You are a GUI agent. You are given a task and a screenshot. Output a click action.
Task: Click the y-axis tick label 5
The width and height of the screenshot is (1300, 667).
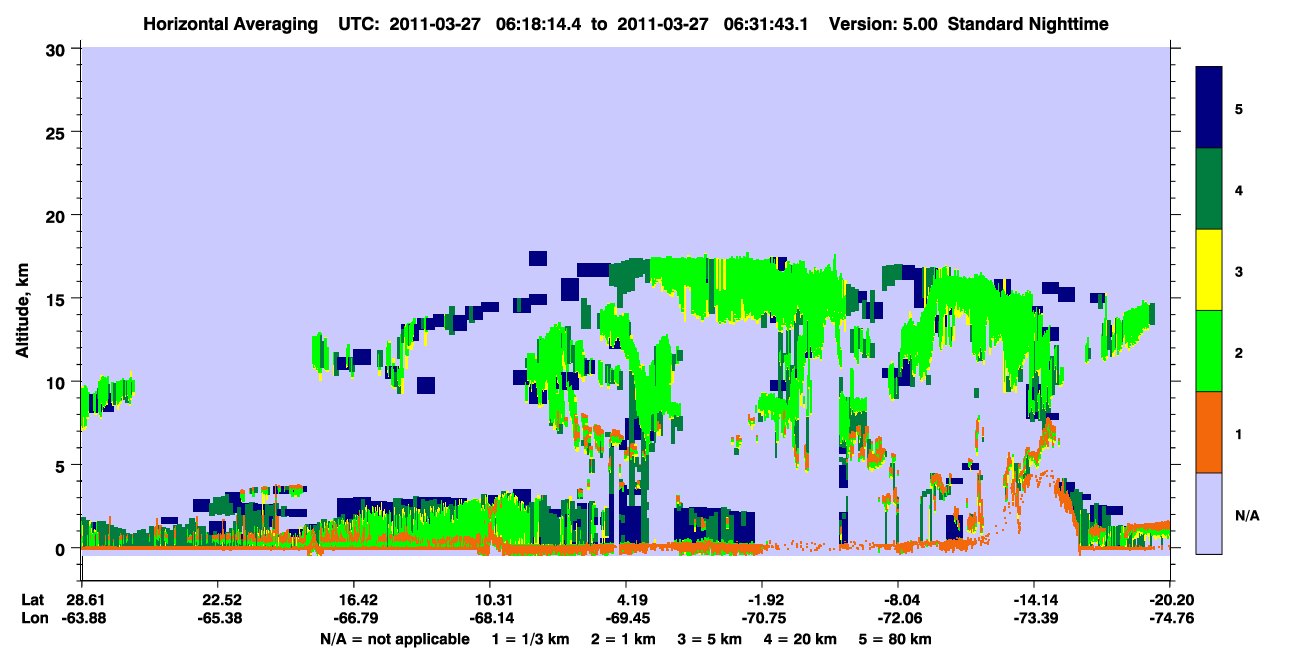[x=63, y=465]
